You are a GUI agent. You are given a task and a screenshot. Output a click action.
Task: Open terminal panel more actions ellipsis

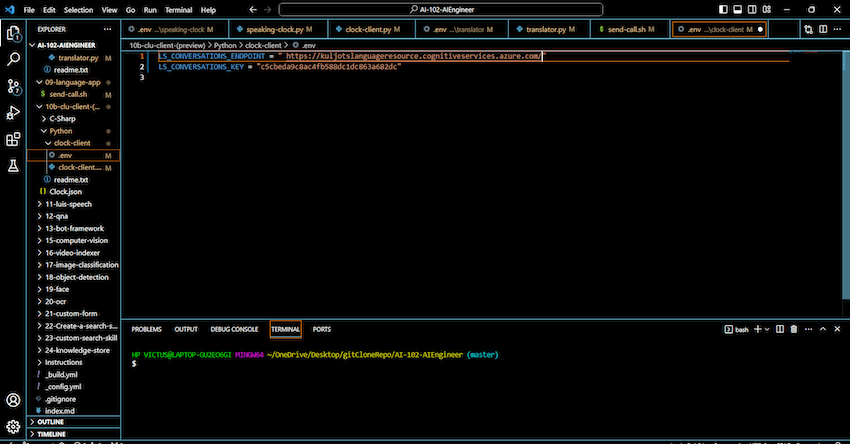808,329
